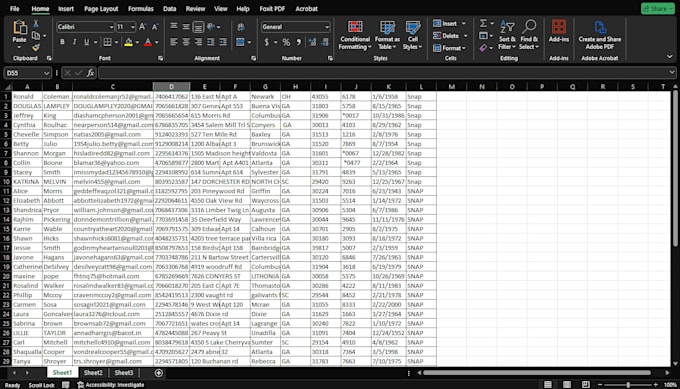Click the Share button
Viewport: 680px width, 389px height.
coord(658,9)
